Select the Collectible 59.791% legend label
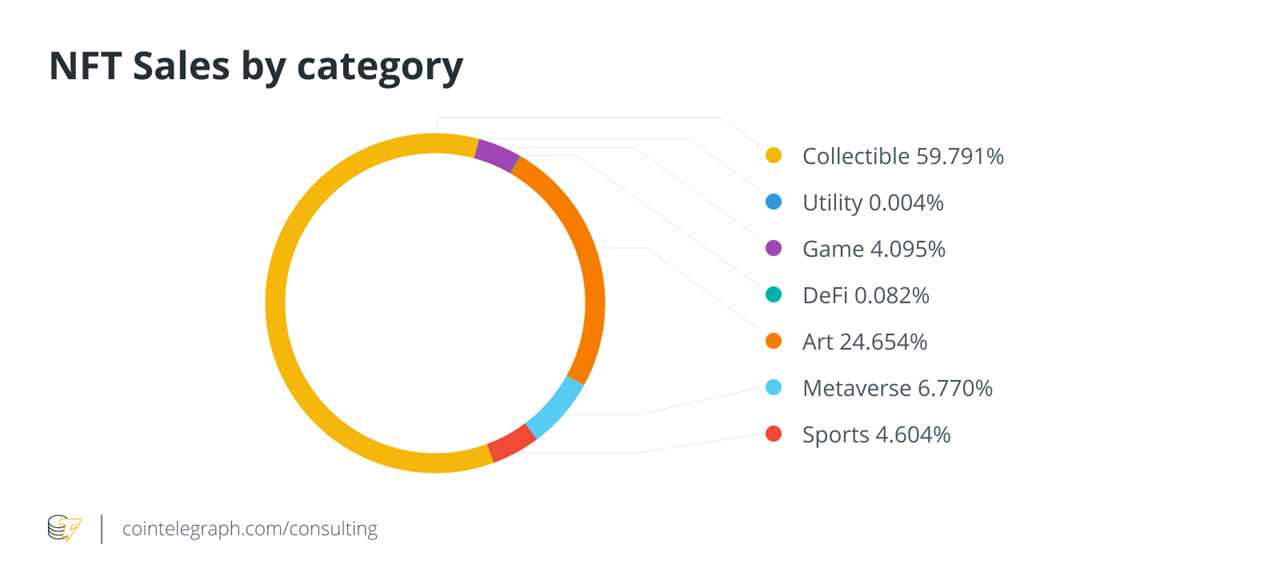Image resolution: width=1280 pixels, height=584 pixels. [x=903, y=156]
